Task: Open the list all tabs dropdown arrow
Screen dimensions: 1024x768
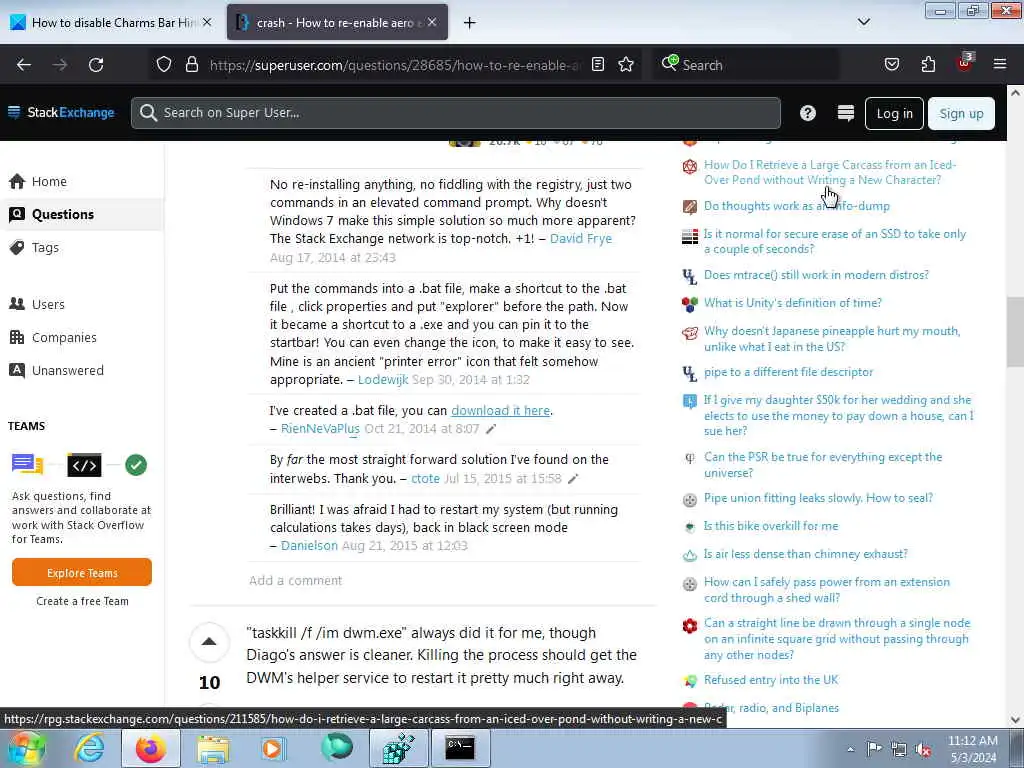Action: pos(863,22)
